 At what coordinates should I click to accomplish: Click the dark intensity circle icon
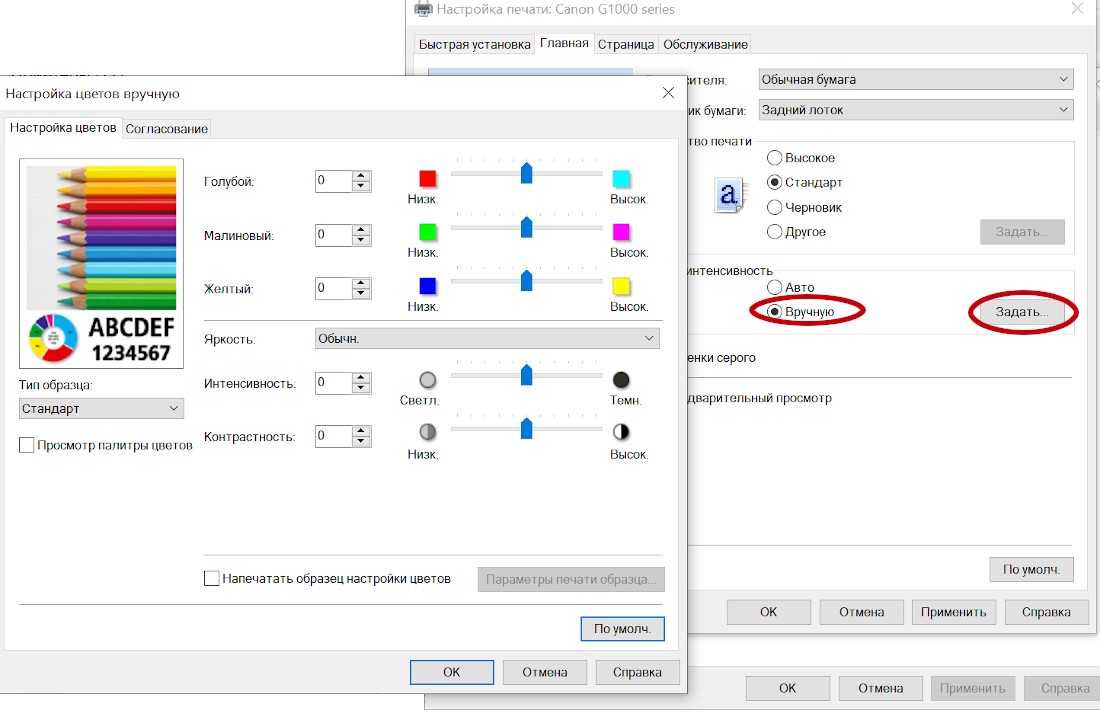(621, 380)
